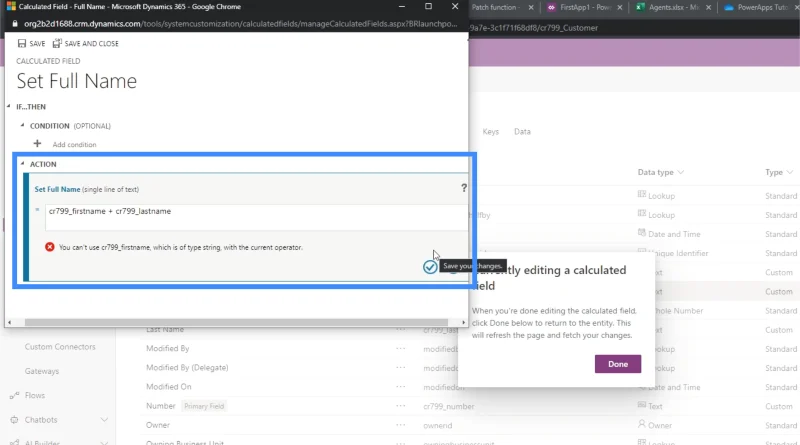Image resolution: width=800 pixels, height=445 pixels.
Task: Collapse the CONDITION section
Action: [x=22, y=126]
